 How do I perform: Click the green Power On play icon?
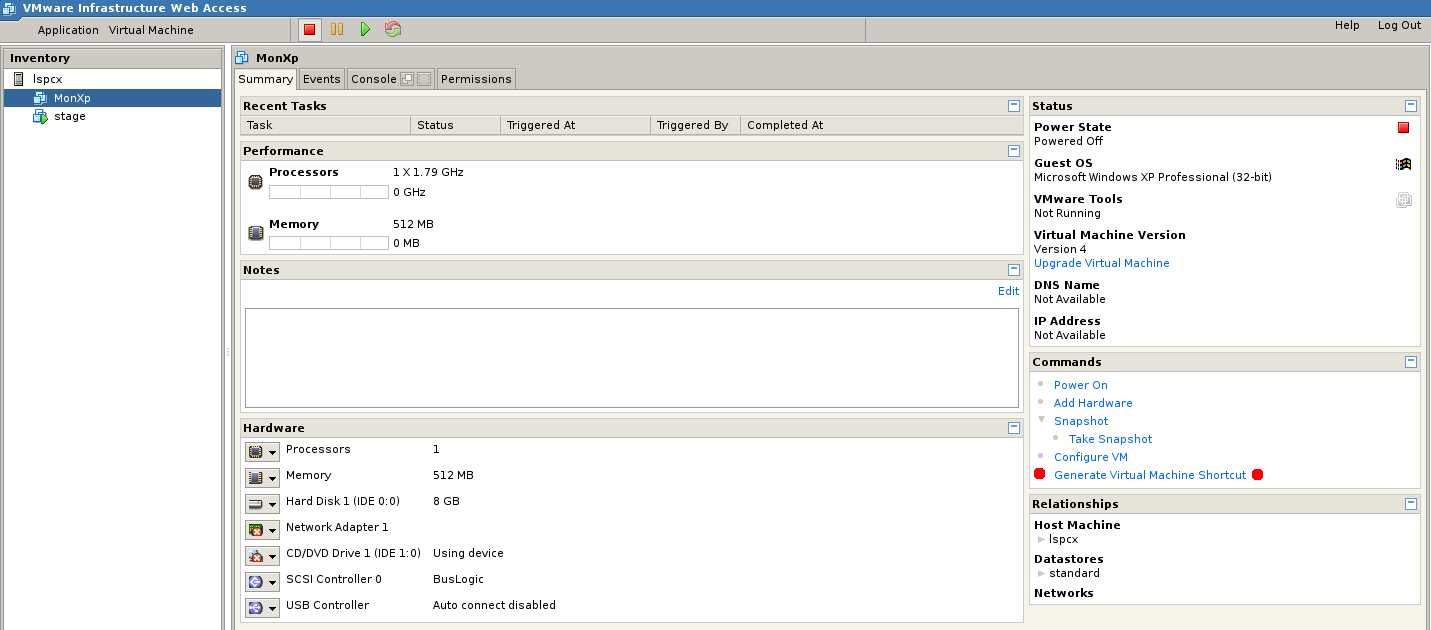[x=365, y=30]
